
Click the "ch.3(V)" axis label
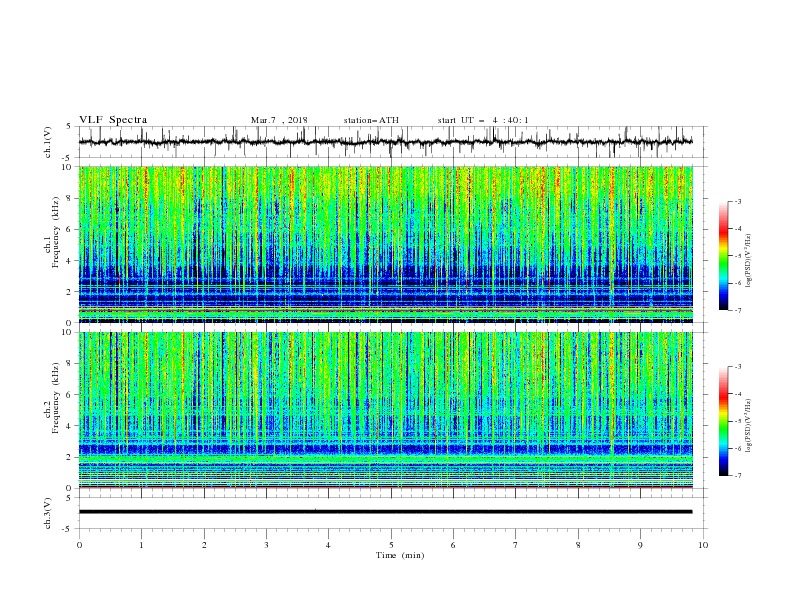coord(48,513)
